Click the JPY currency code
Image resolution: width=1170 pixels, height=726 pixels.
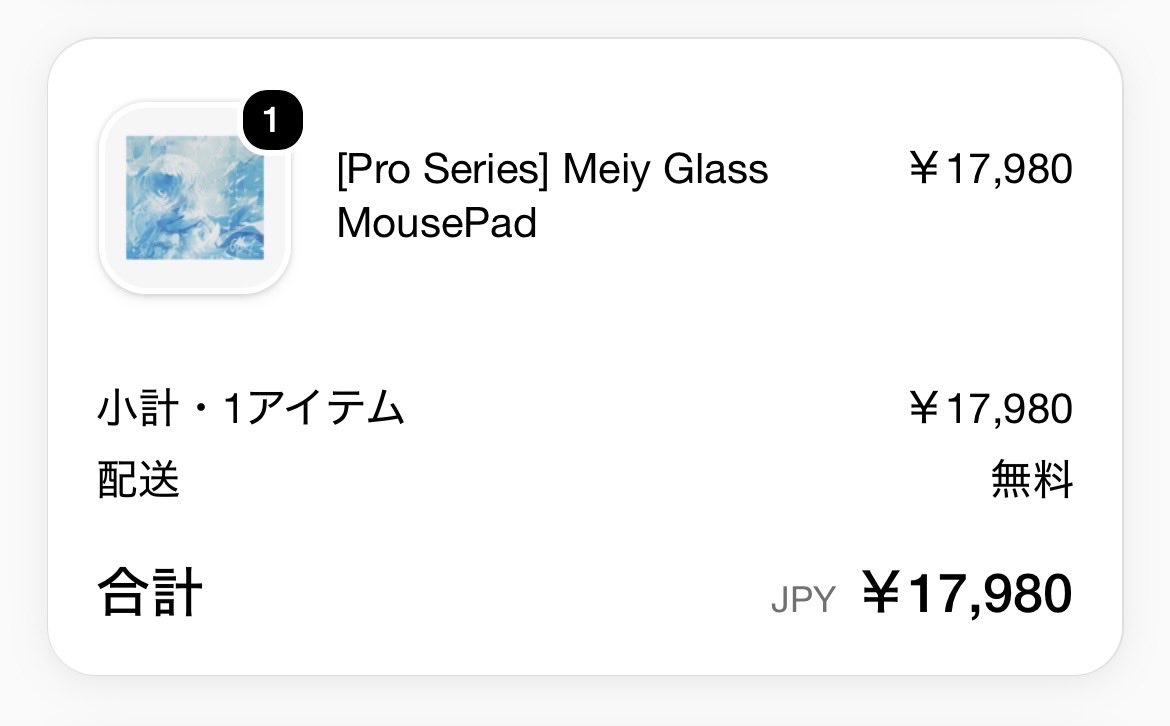[x=804, y=599]
